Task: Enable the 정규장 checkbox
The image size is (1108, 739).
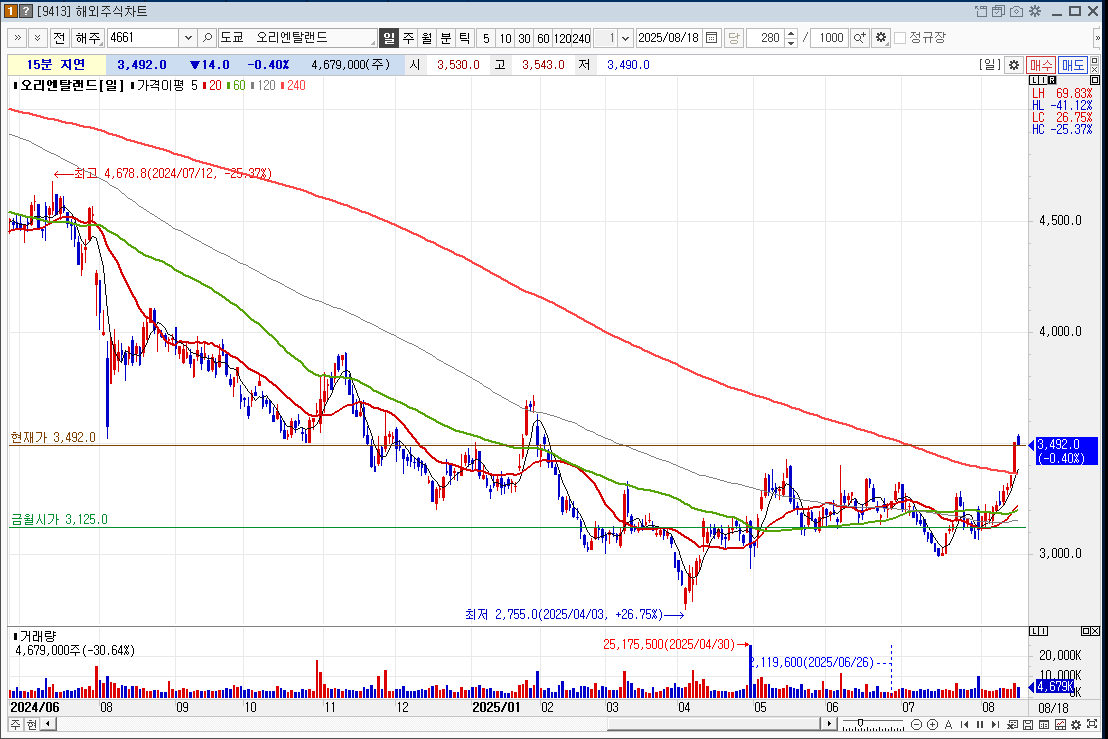Action: point(900,38)
